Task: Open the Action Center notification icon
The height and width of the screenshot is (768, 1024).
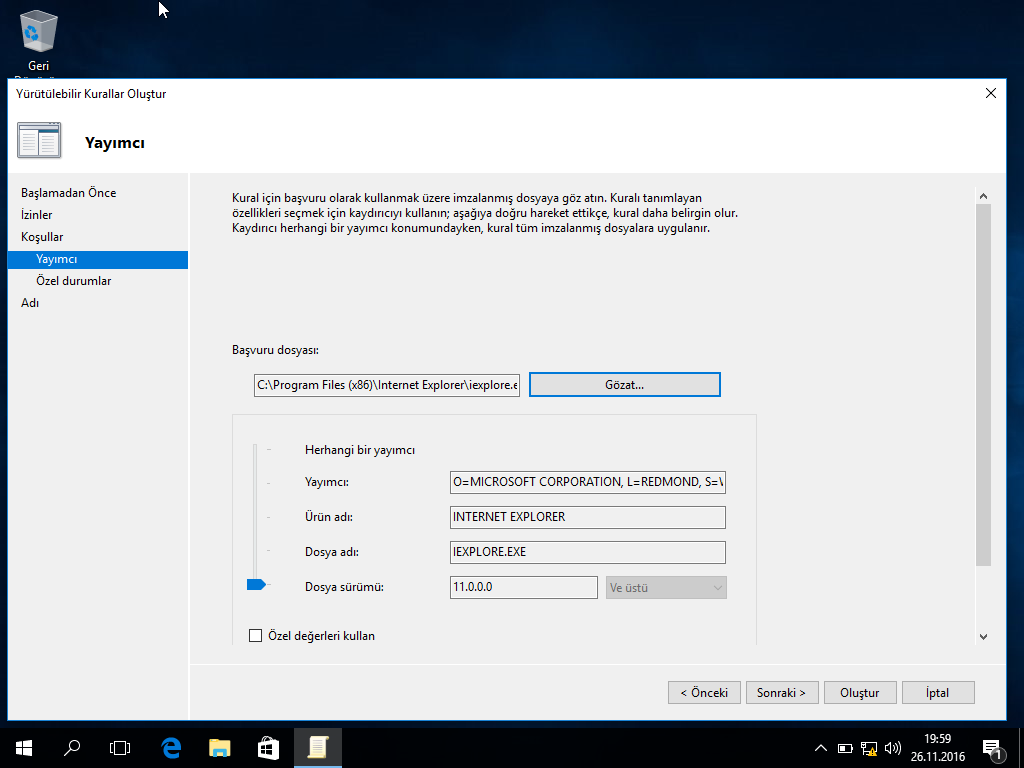Action: 992,747
